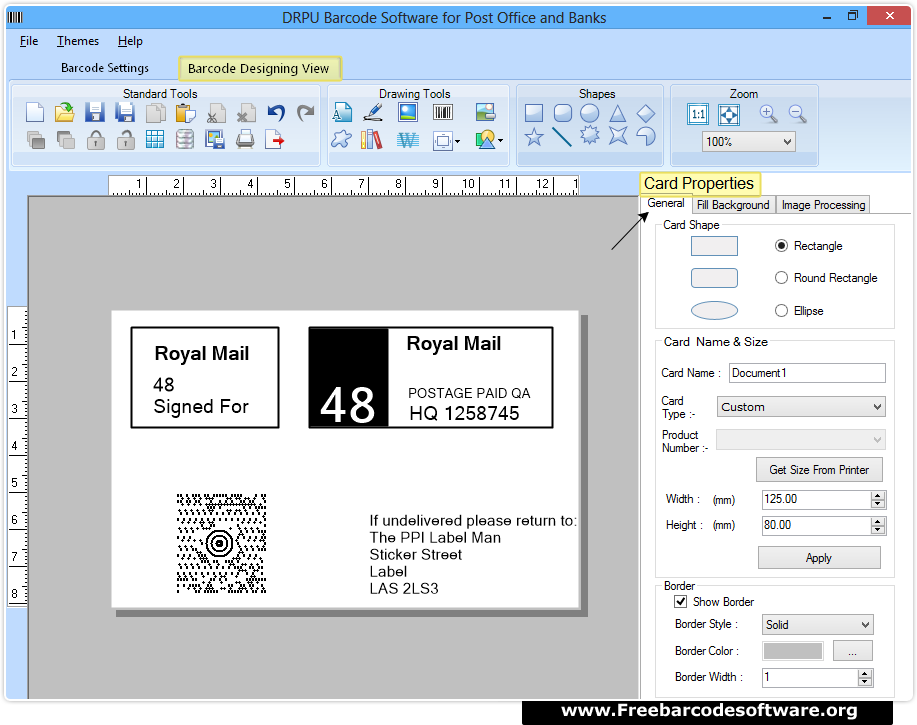917x725 pixels.
Task: Draw a rounded rectangle shape
Action: pyautogui.click(x=563, y=113)
